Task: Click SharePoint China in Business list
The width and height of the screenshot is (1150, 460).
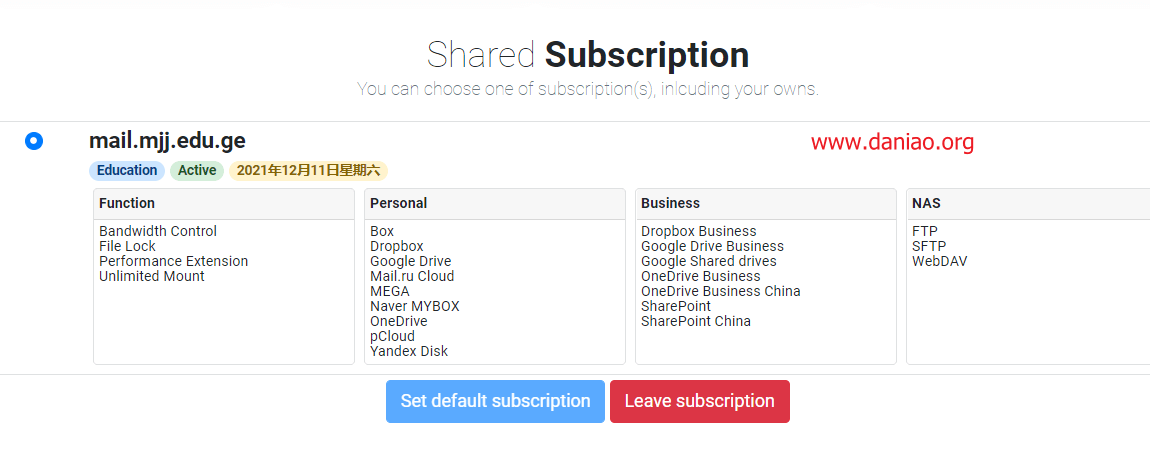Action: pyautogui.click(x=696, y=321)
